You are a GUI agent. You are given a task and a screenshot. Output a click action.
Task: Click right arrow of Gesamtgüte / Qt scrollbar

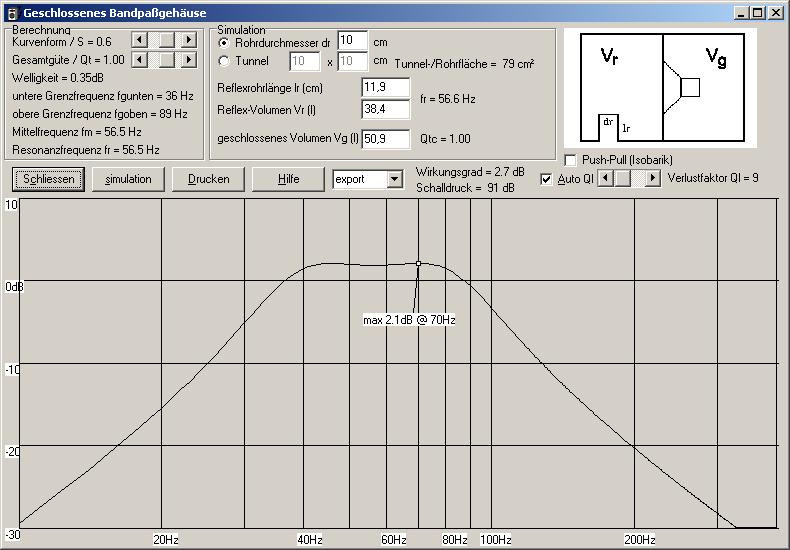coord(189,60)
